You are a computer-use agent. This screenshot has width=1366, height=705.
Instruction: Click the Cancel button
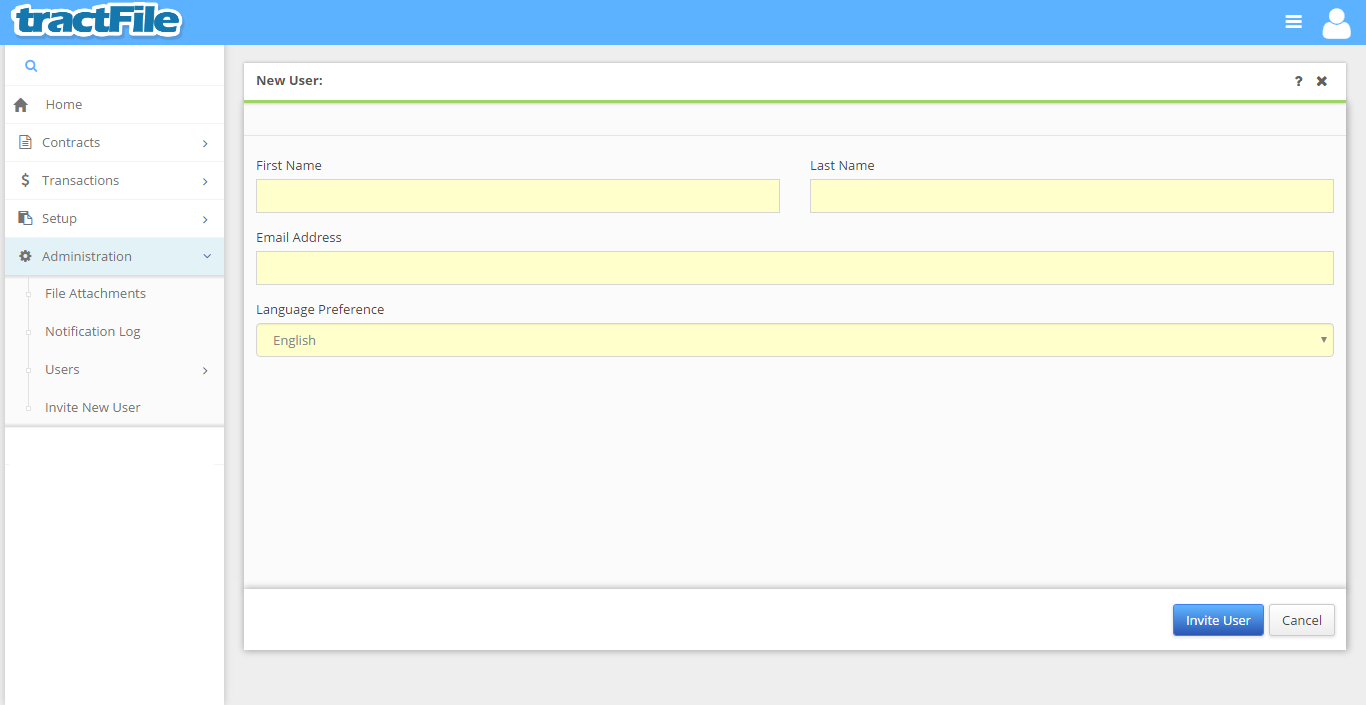[x=1301, y=620]
